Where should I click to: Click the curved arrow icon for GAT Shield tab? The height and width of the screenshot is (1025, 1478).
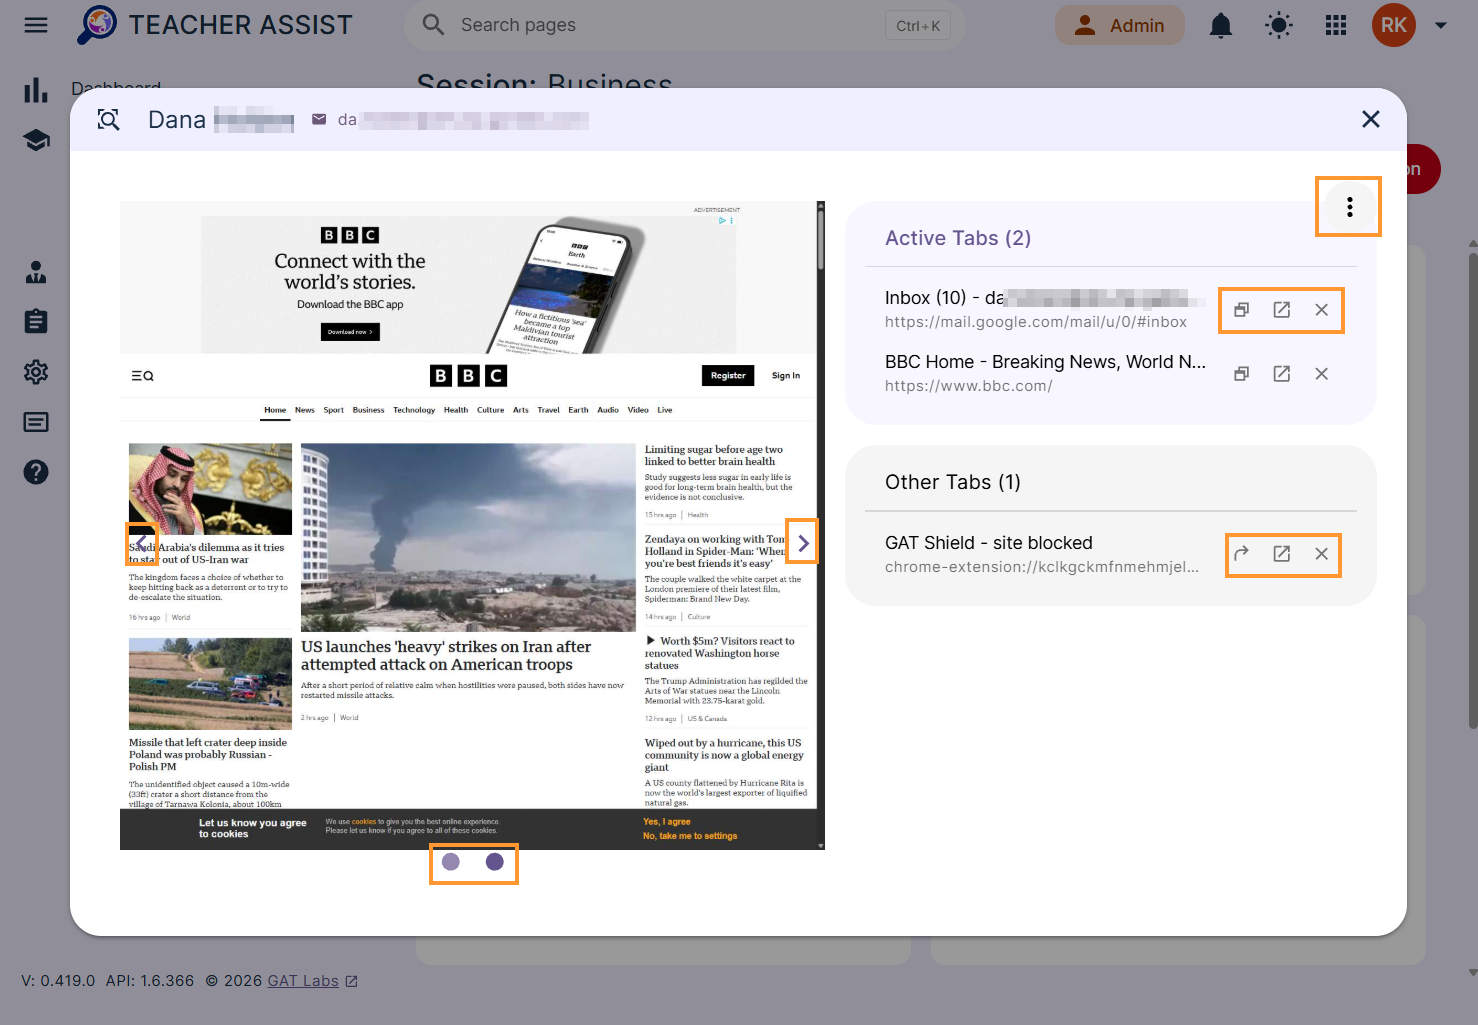tap(1241, 554)
